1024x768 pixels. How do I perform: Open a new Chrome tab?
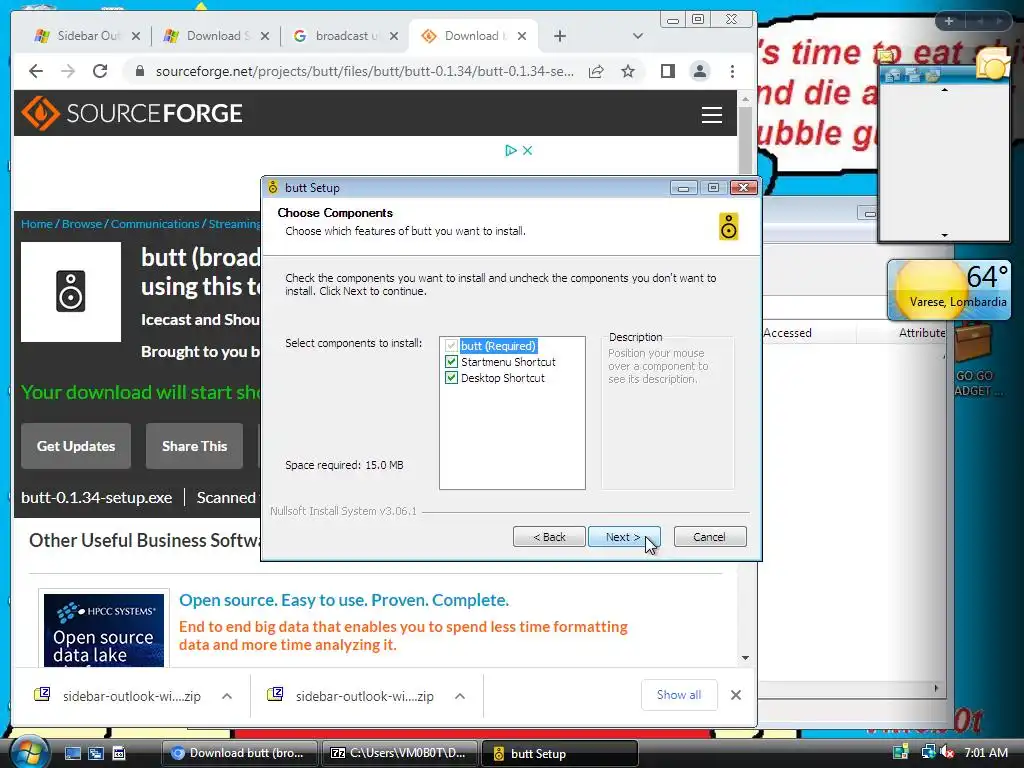560,36
